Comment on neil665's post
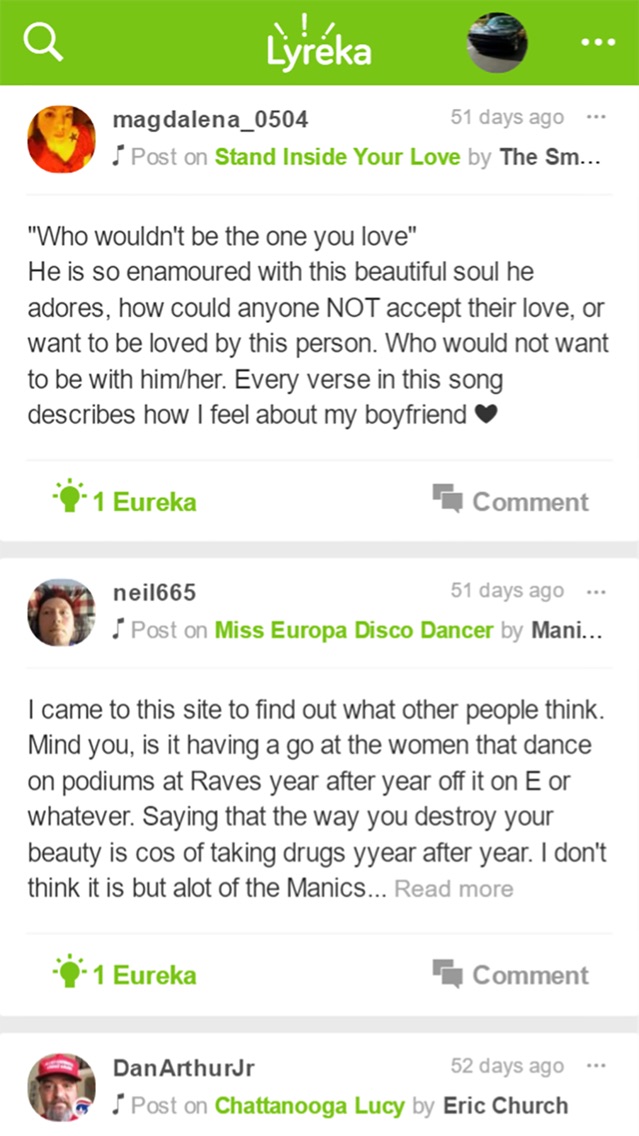Viewport: 639px width, 1136px height. click(x=511, y=974)
